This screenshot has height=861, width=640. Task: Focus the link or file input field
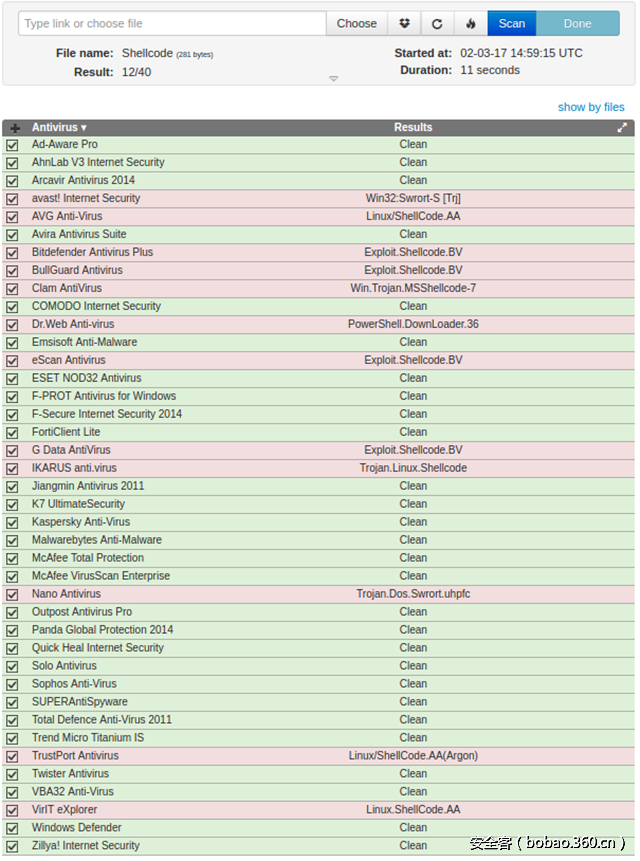pos(172,24)
